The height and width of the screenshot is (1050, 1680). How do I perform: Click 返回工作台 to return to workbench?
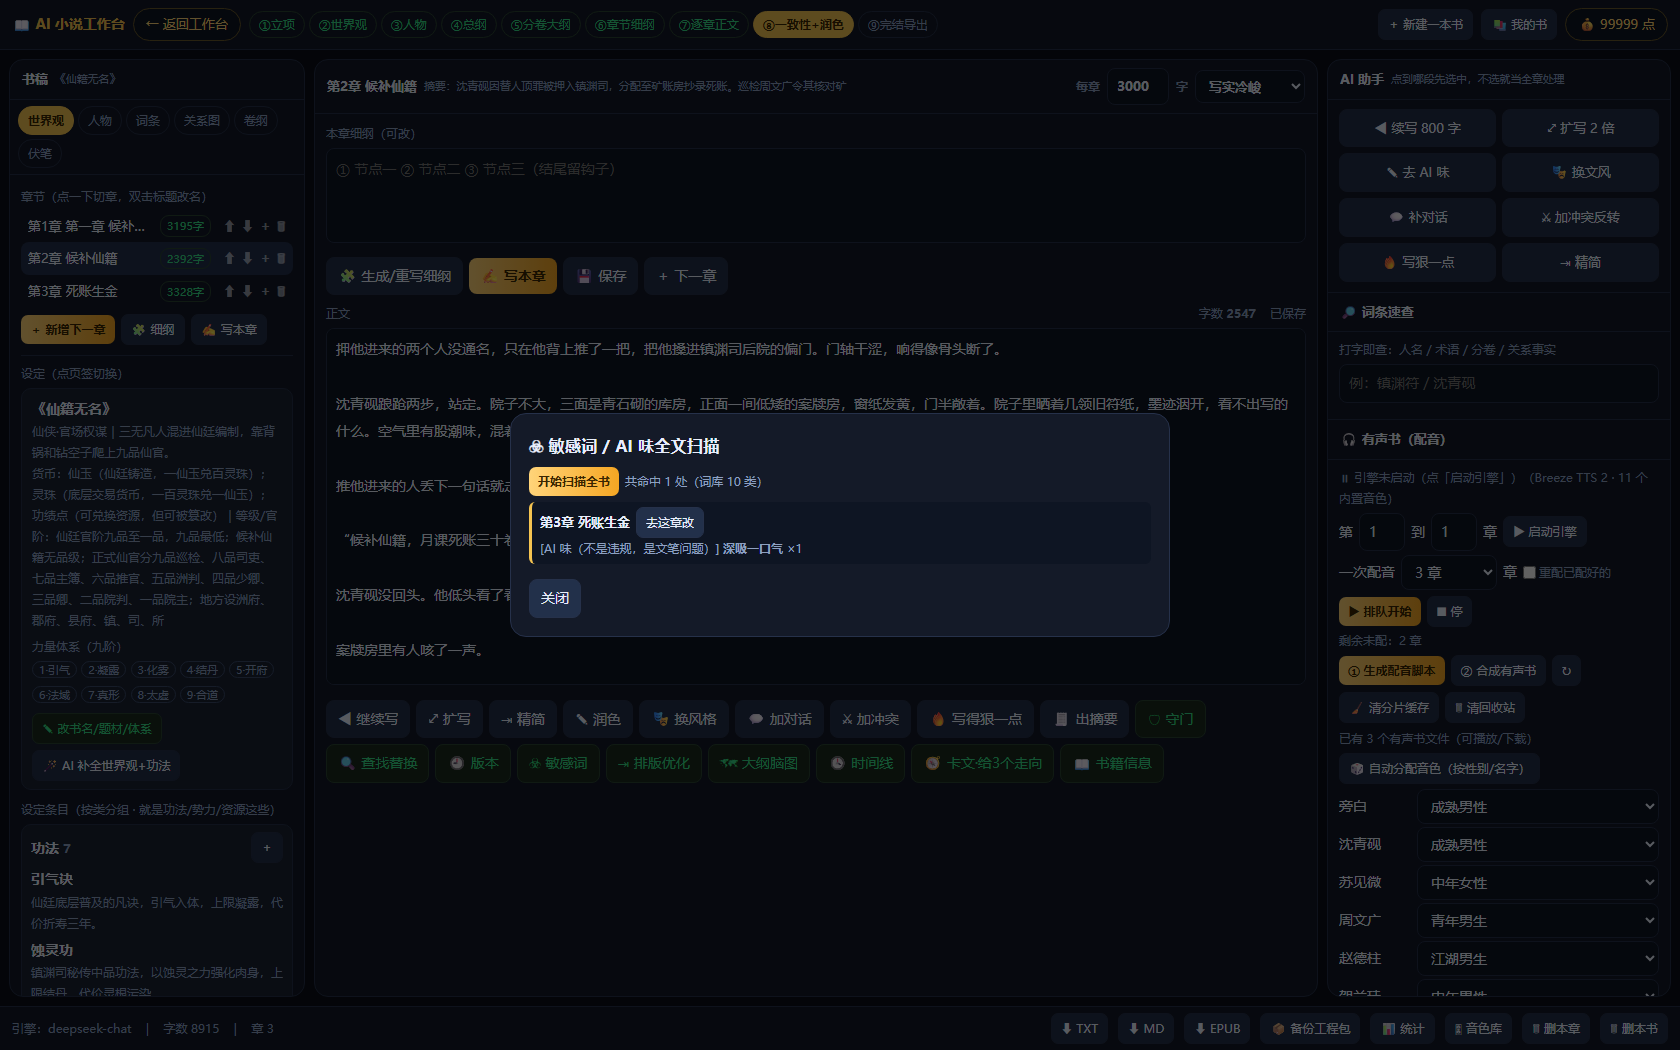point(187,25)
